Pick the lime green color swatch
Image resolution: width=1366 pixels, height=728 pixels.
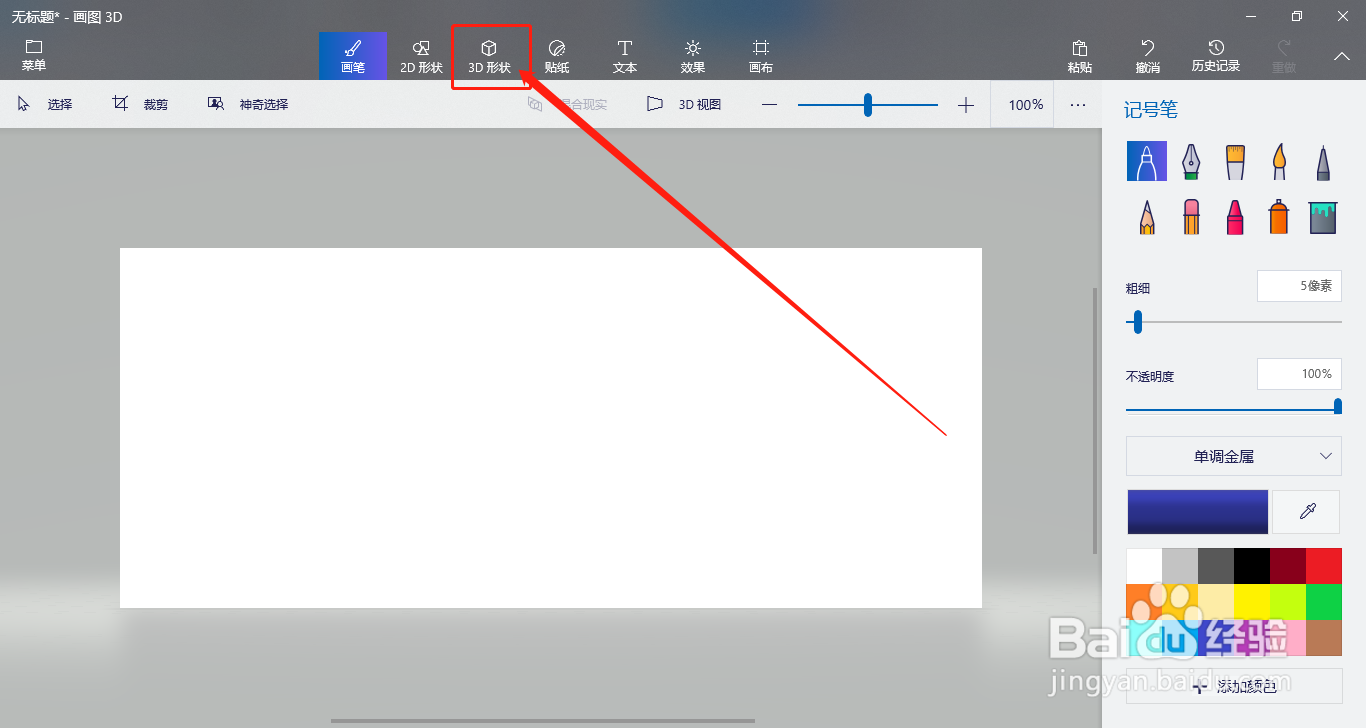(x=1288, y=602)
